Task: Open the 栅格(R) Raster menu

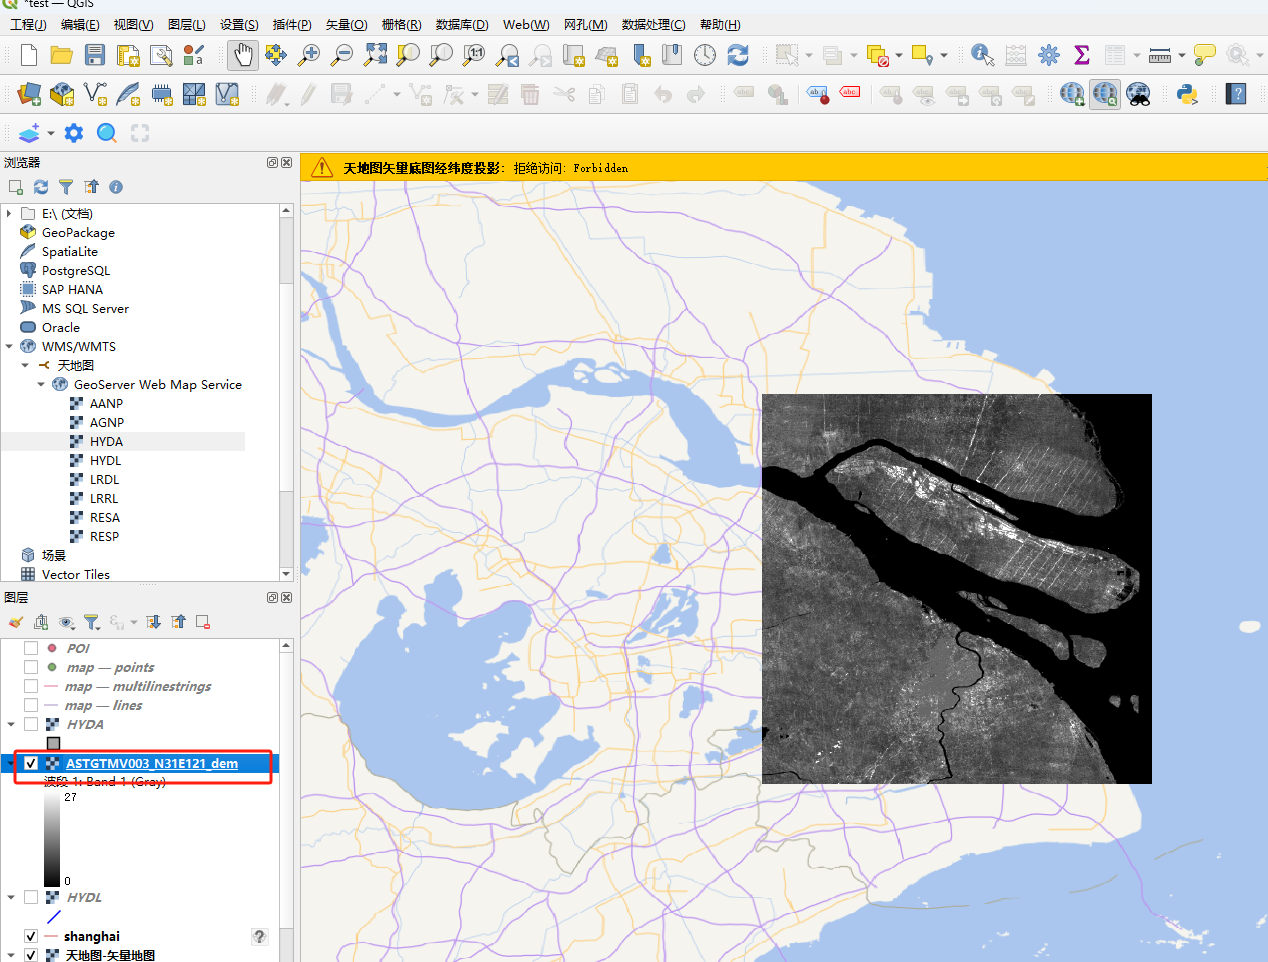Action: pos(401,24)
